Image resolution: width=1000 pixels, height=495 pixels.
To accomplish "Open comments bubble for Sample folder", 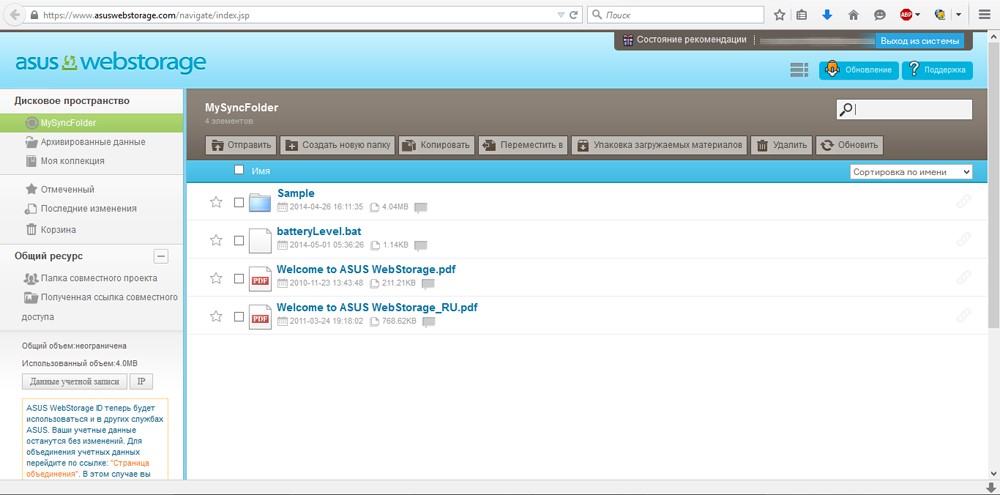I will 420,207.
